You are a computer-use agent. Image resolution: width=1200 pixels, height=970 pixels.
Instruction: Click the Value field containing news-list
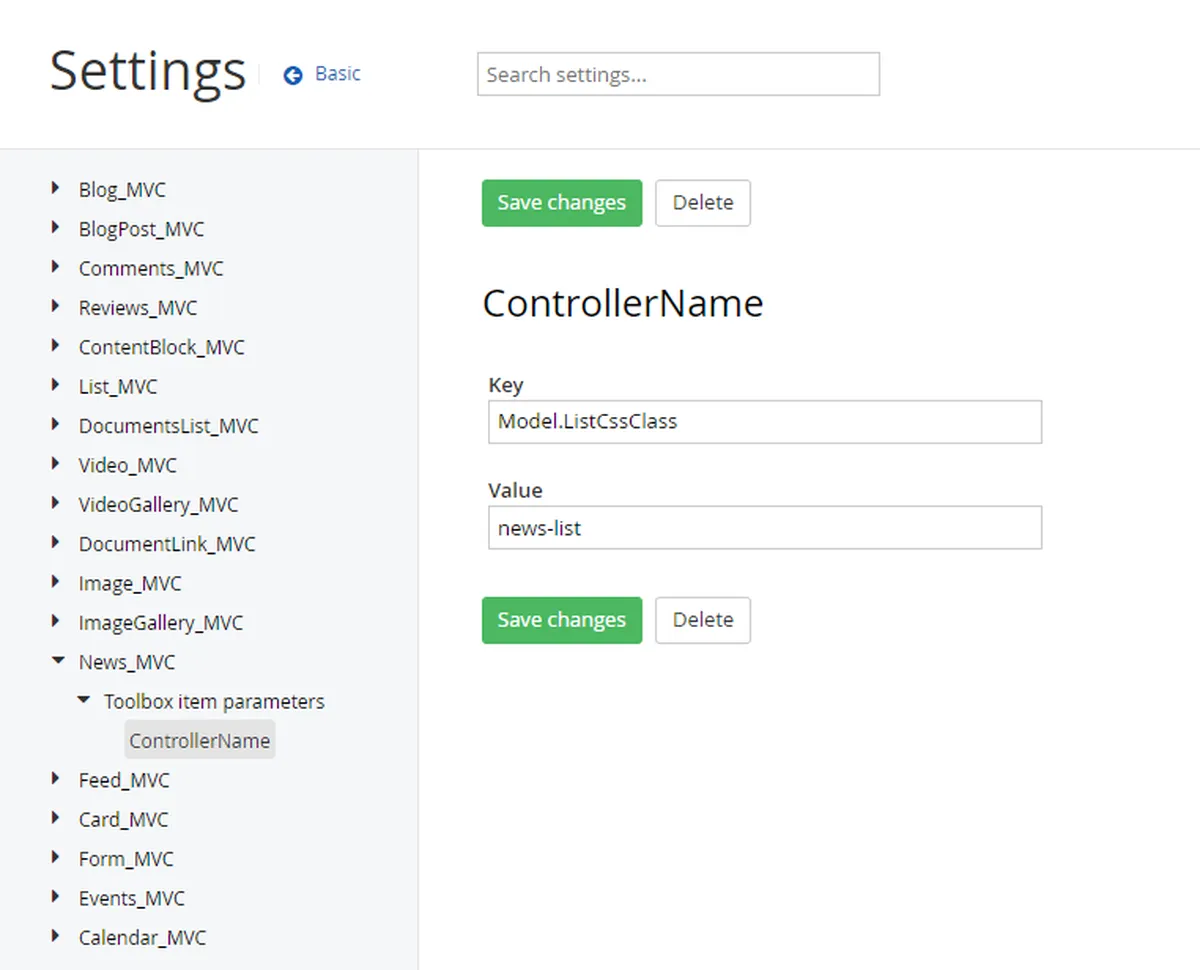point(765,527)
